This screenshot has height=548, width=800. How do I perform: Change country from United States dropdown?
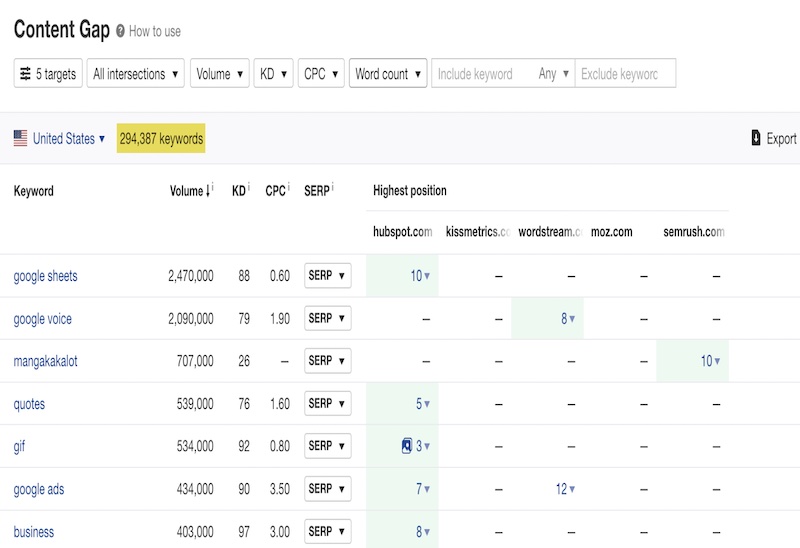coord(69,138)
